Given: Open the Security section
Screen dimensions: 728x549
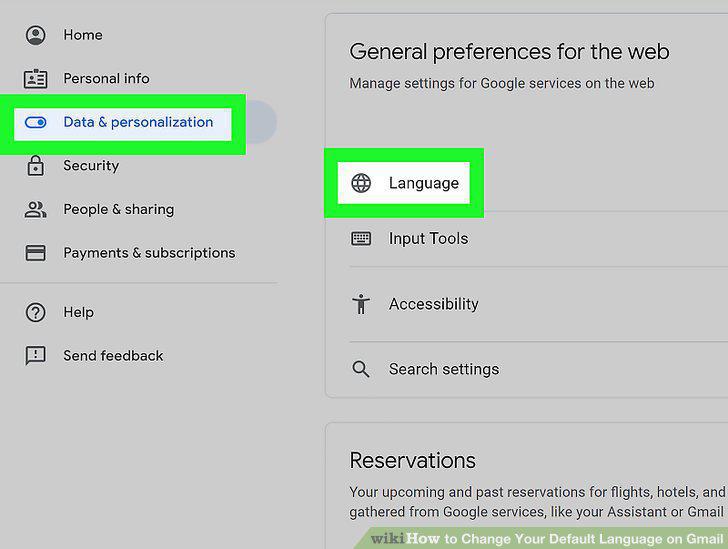Looking at the screenshot, I should (91, 165).
